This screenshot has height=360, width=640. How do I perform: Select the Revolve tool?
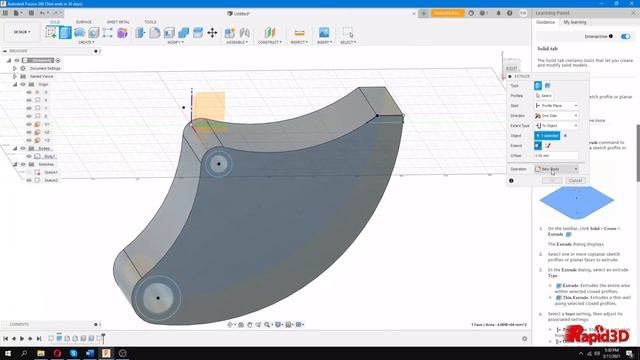point(80,33)
